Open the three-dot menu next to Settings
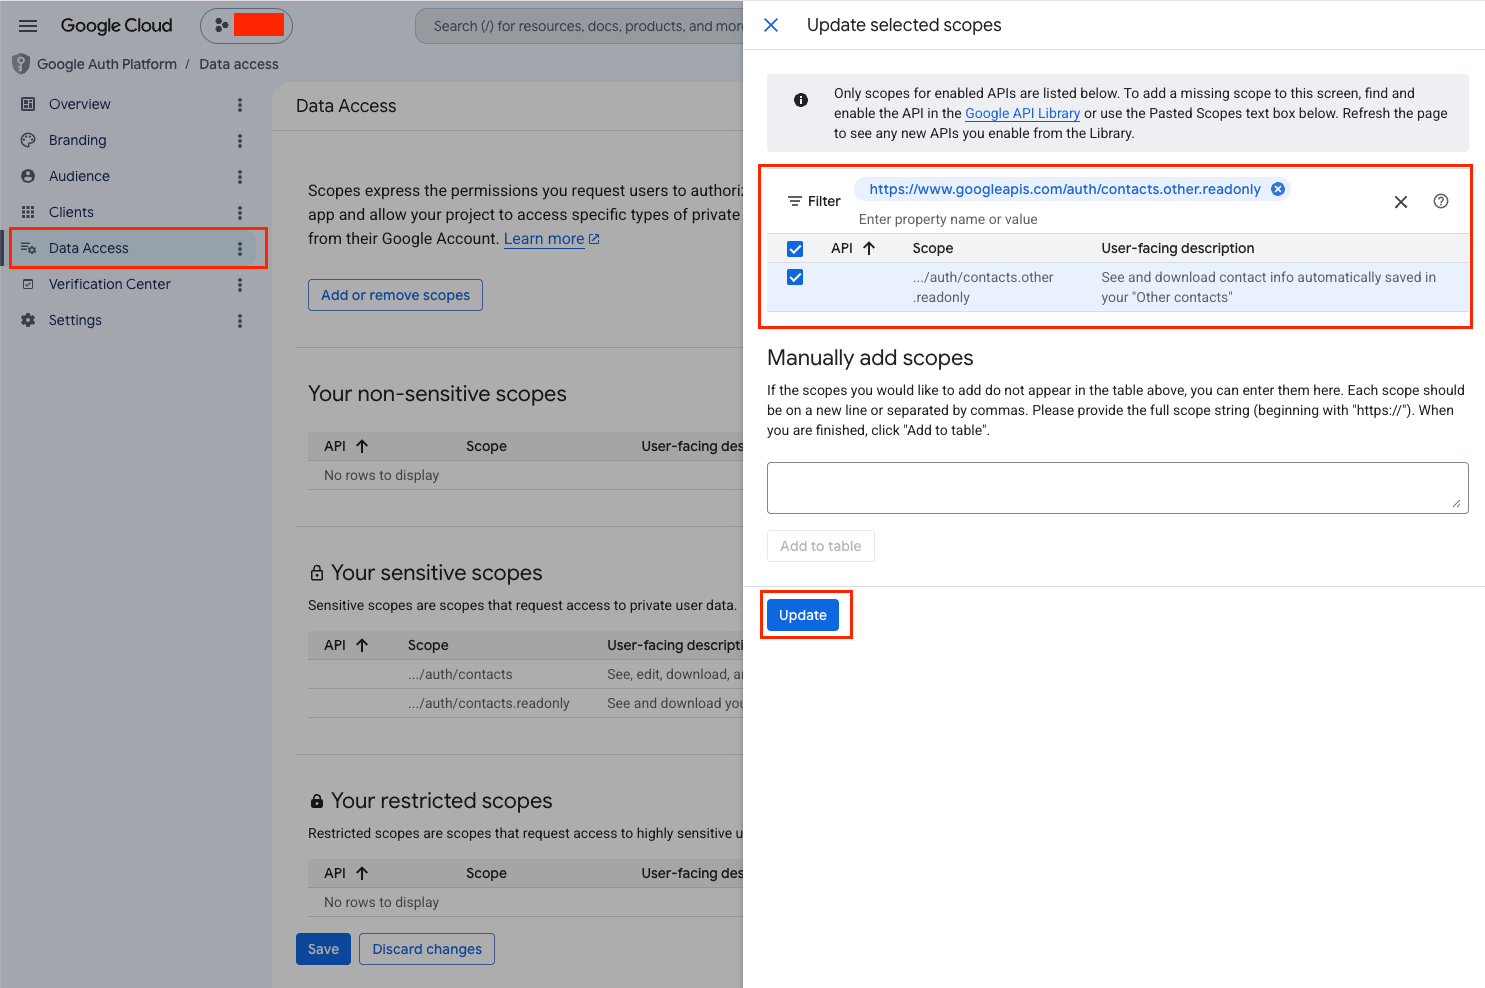1485x988 pixels. tap(240, 321)
